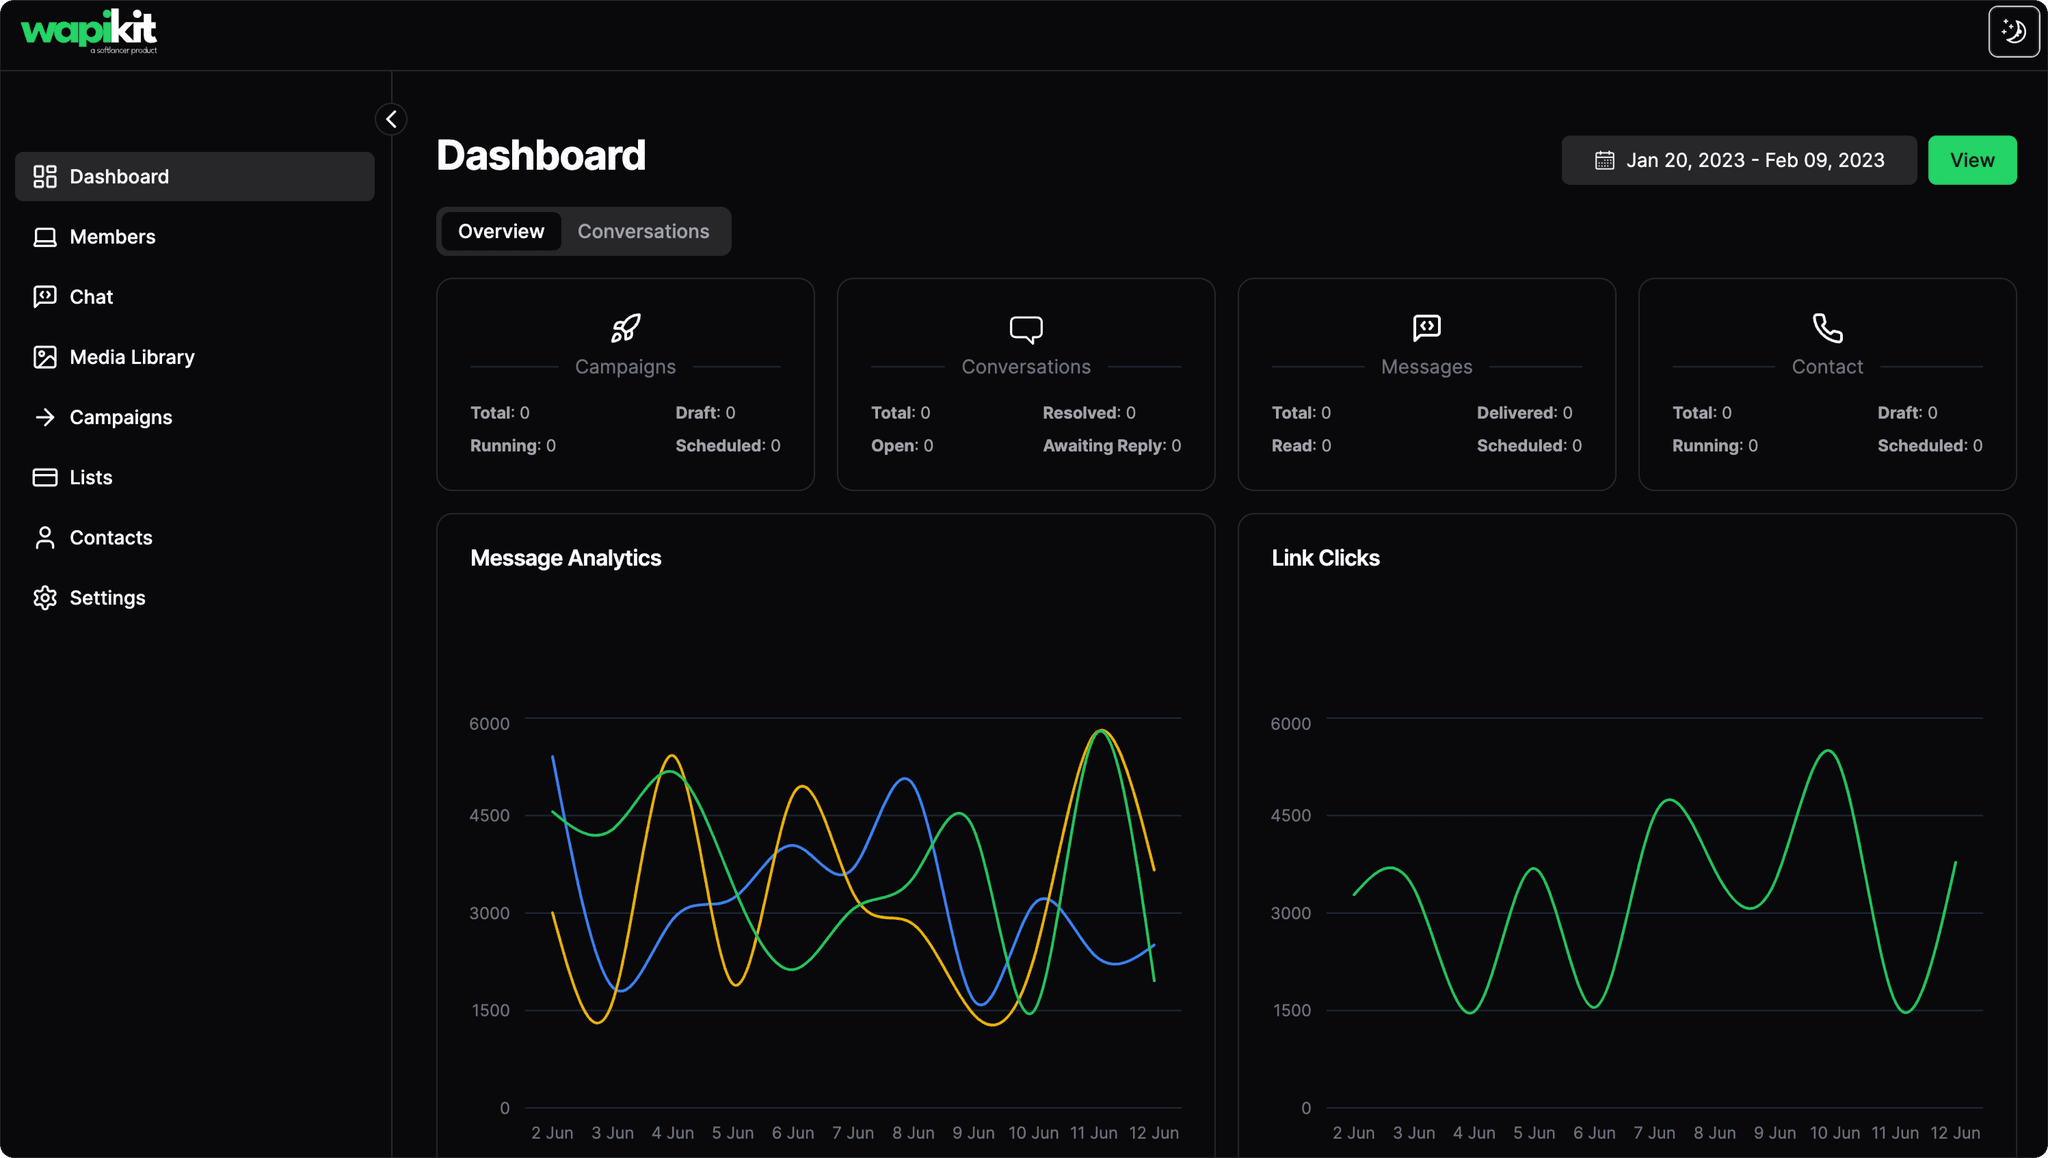Click the main Dashboard heading
Image resolution: width=2048 pixels, height=1158 pixels.
(x=541, y=156)
